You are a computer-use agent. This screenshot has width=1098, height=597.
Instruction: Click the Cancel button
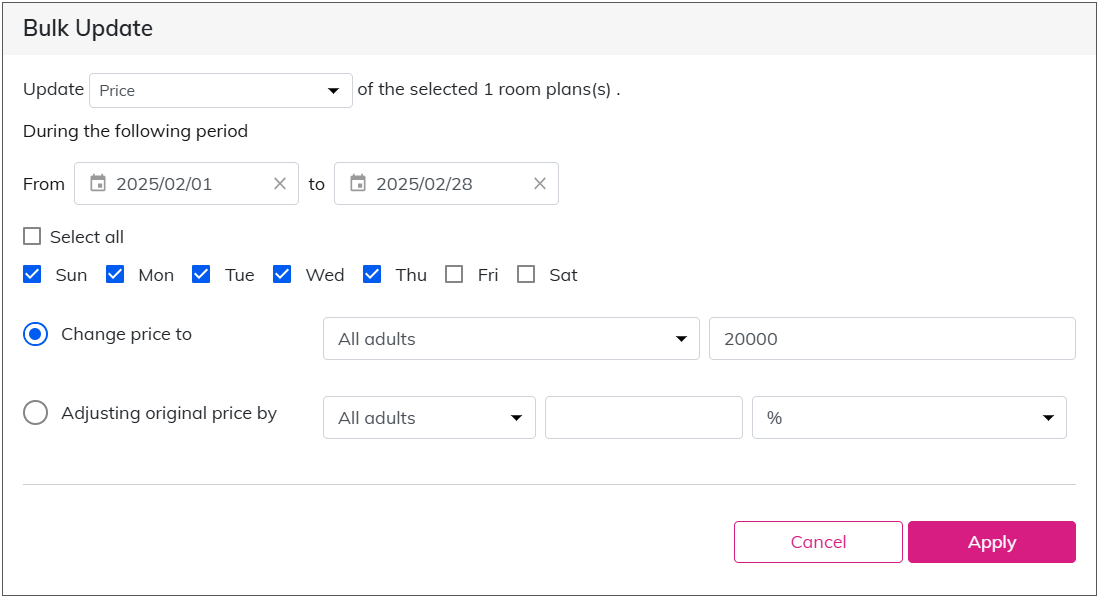[818, 542]
